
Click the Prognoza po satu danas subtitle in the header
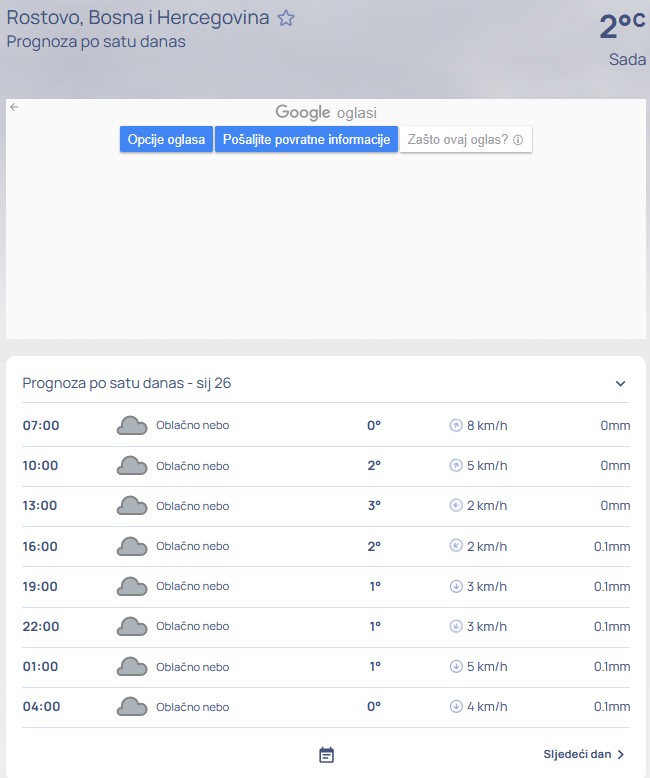tap(96, 42)
